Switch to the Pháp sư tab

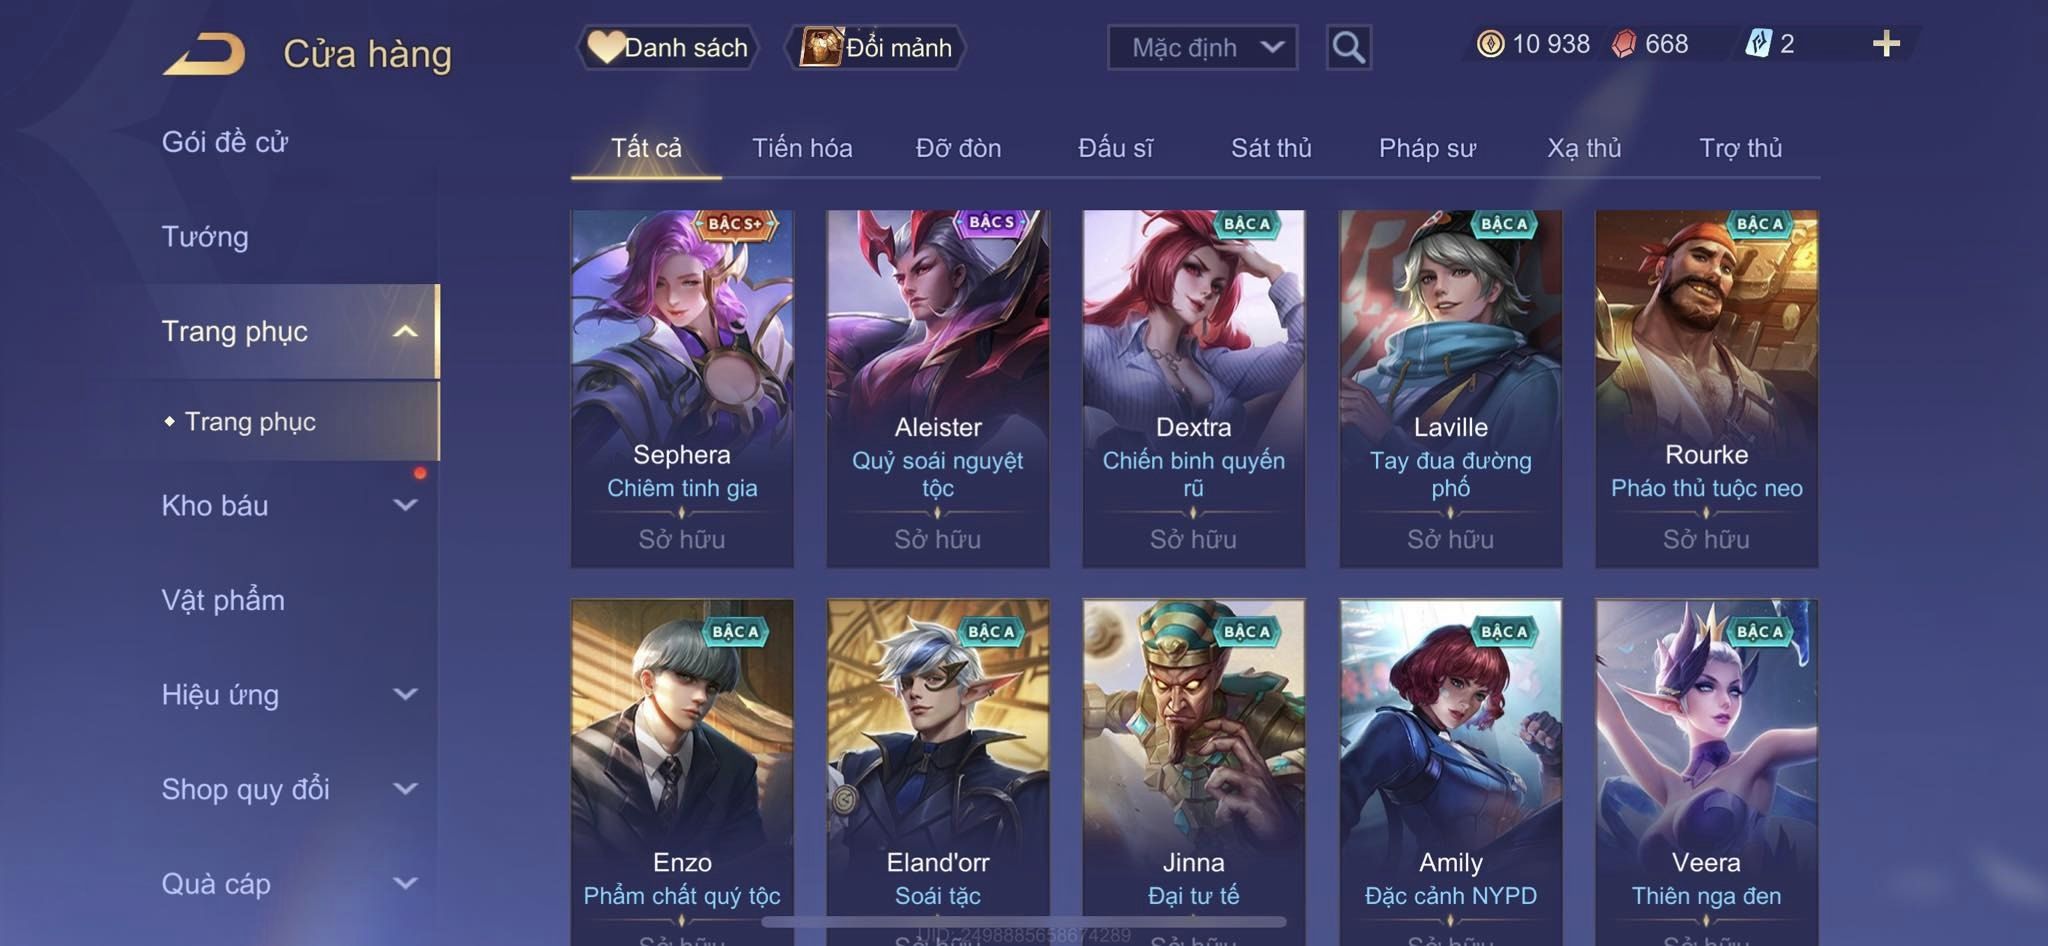pyautogui.click(x=1427, y=148)
